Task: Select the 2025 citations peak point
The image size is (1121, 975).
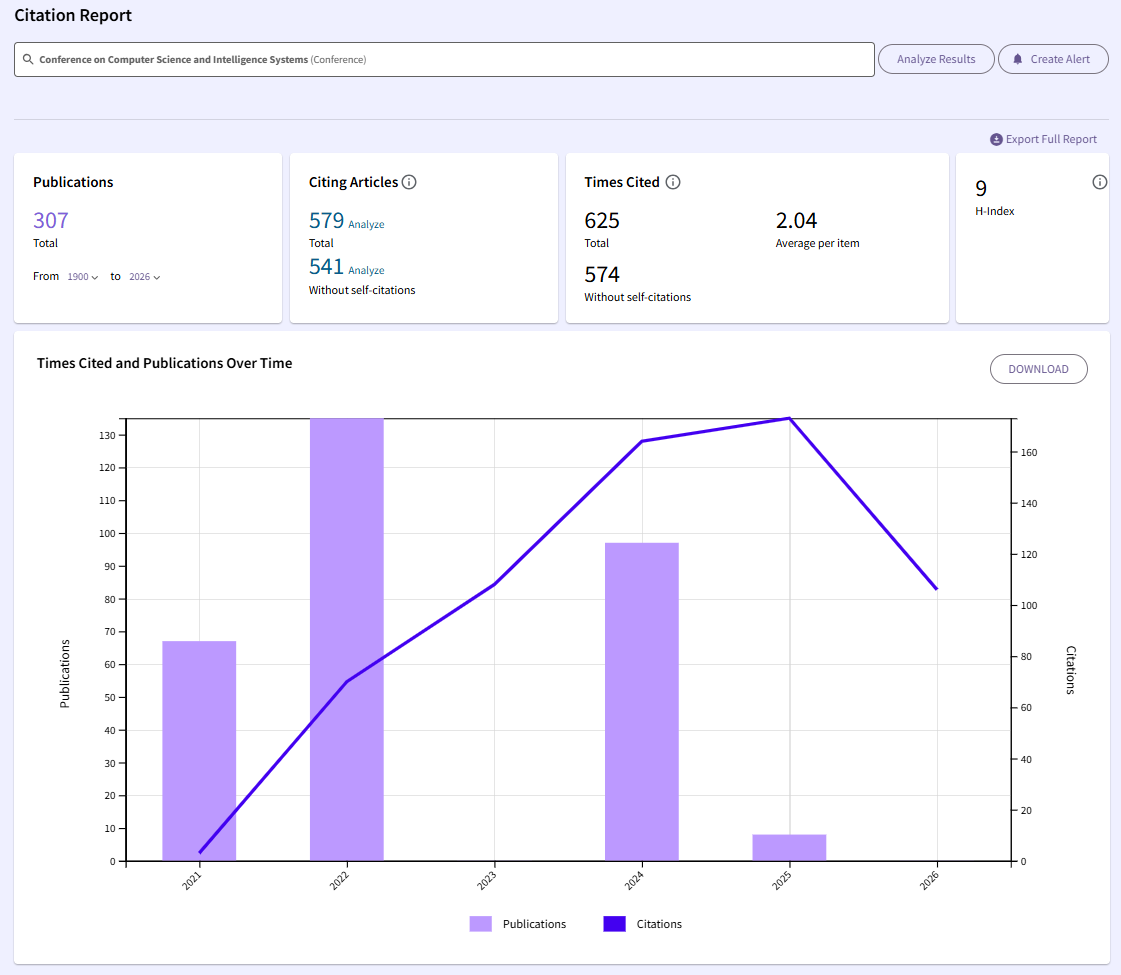Action: click(789, 419)
